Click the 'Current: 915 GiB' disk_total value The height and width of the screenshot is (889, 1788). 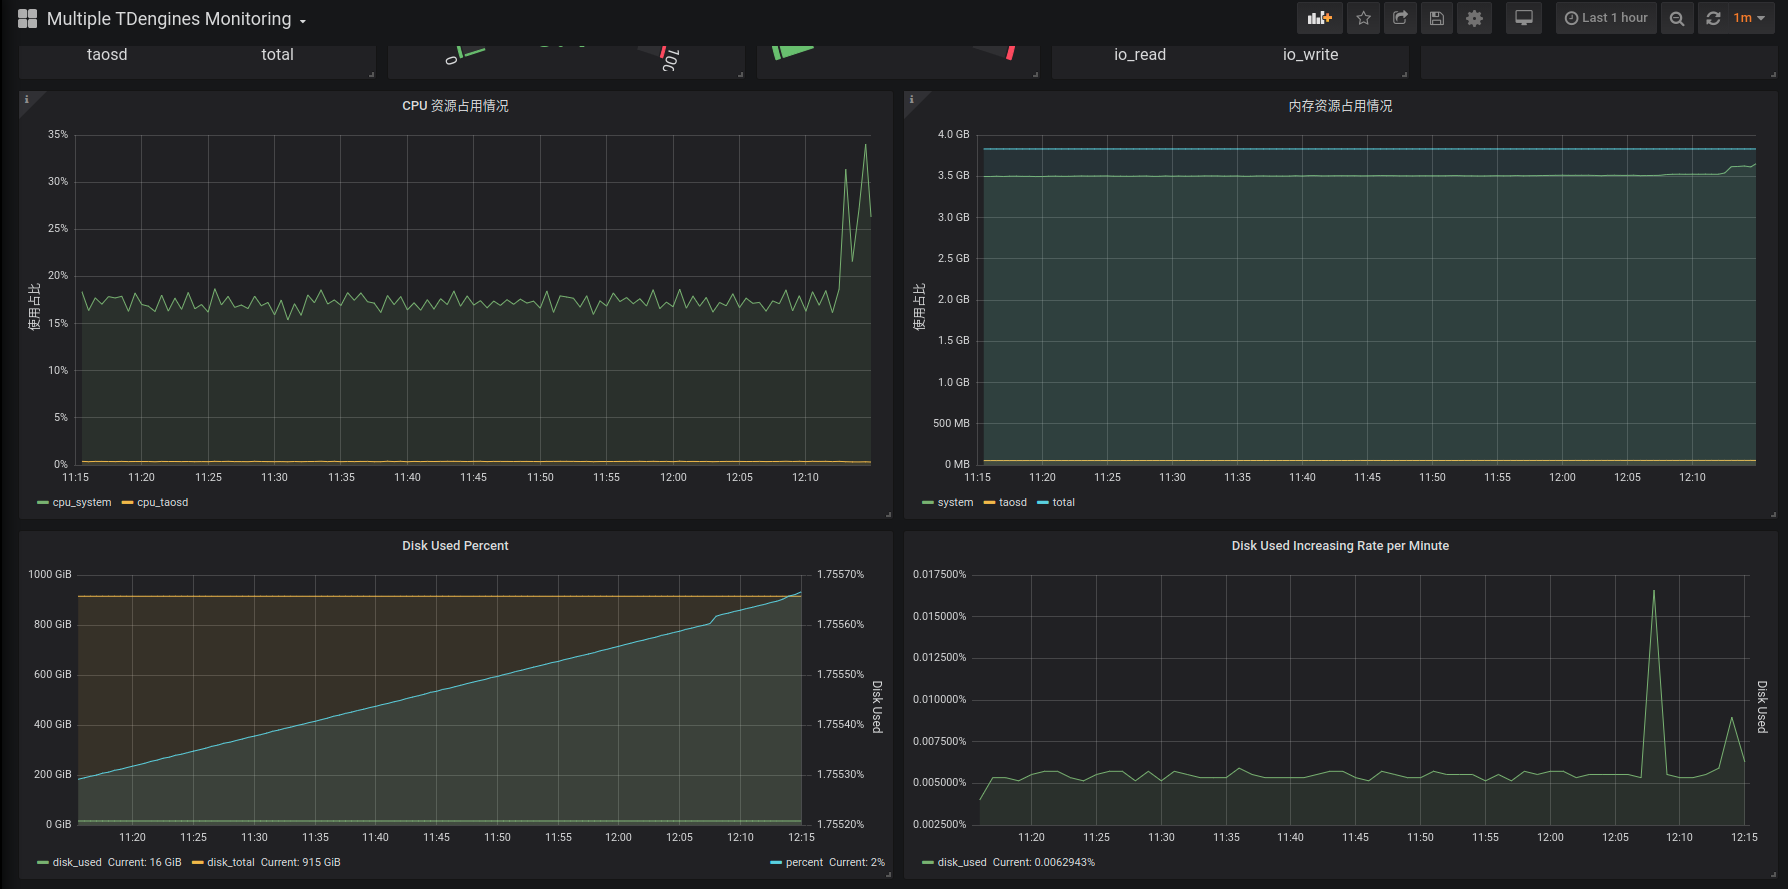301,863
